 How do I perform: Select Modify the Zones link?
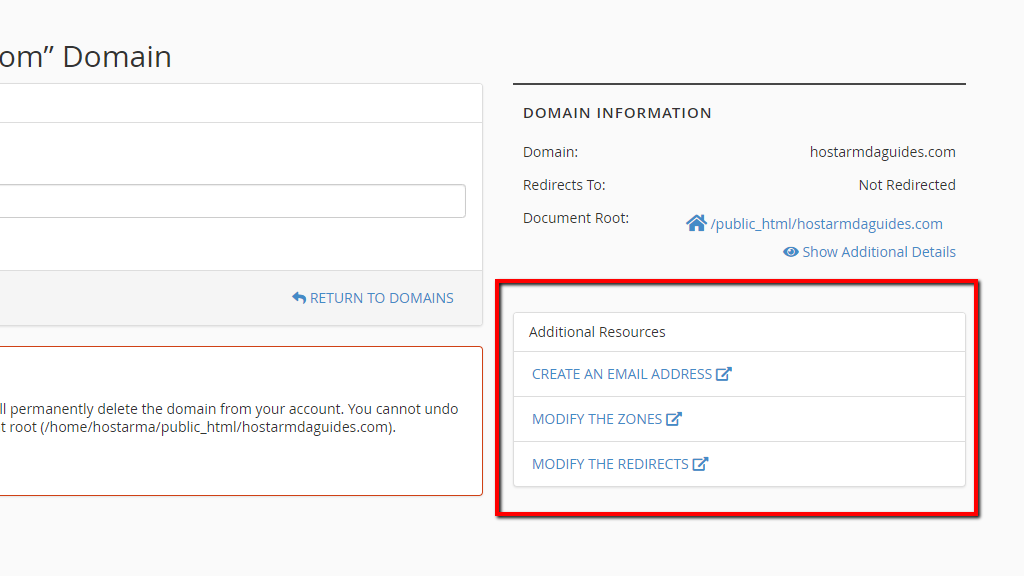(596, 419)
